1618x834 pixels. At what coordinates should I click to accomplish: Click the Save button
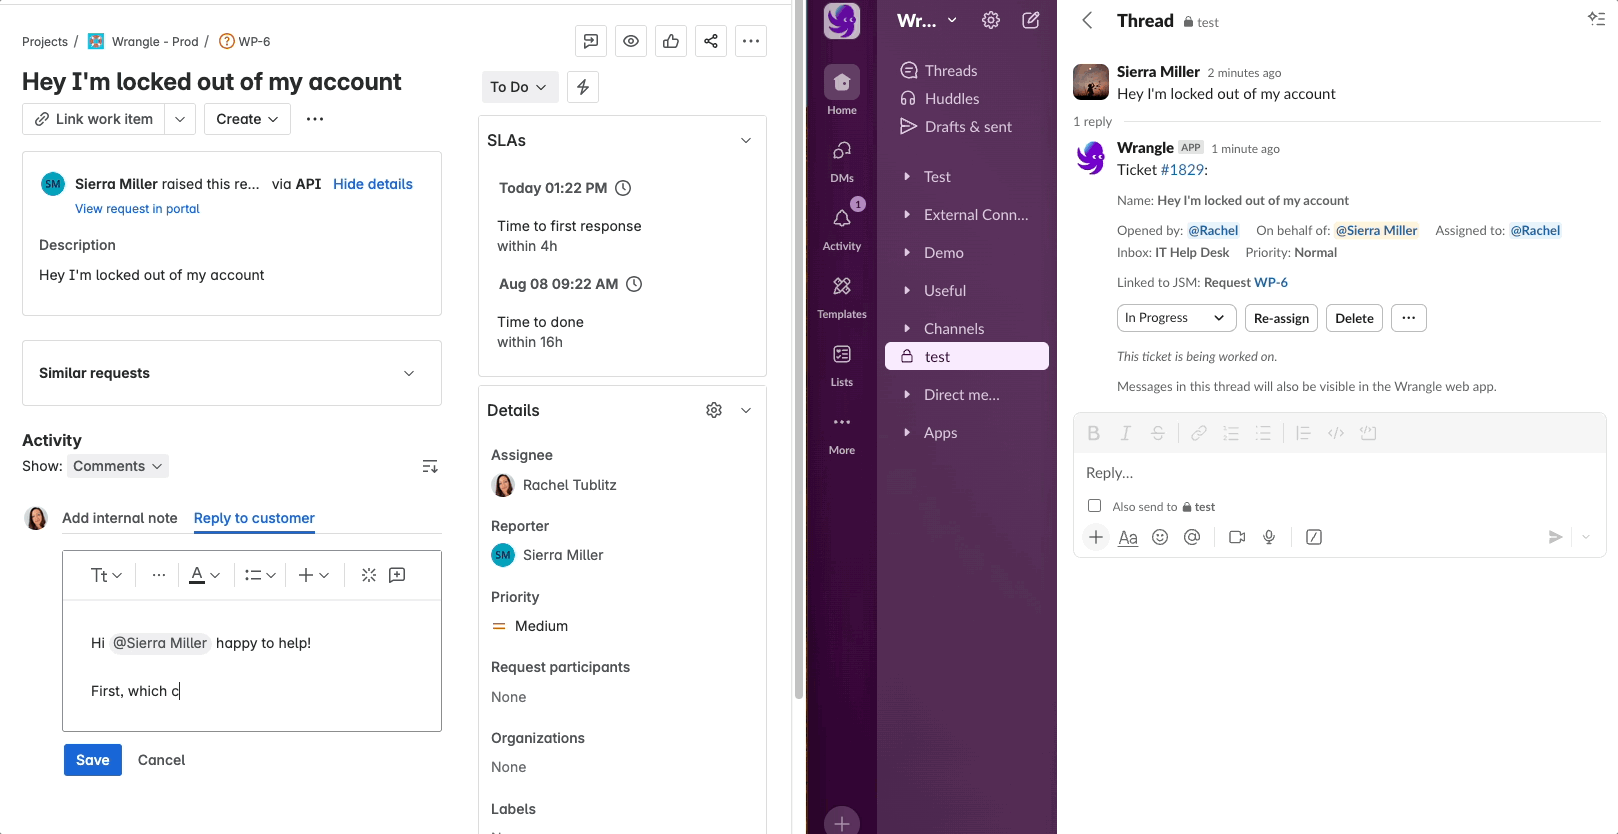click(x=93, y=760)
